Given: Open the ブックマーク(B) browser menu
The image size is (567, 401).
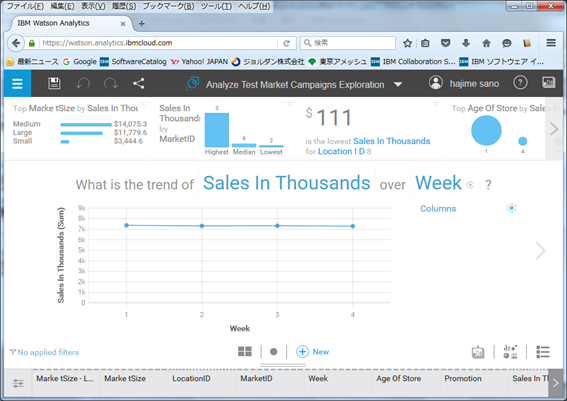Looking at the screenshot, I should tap(169, 6).
